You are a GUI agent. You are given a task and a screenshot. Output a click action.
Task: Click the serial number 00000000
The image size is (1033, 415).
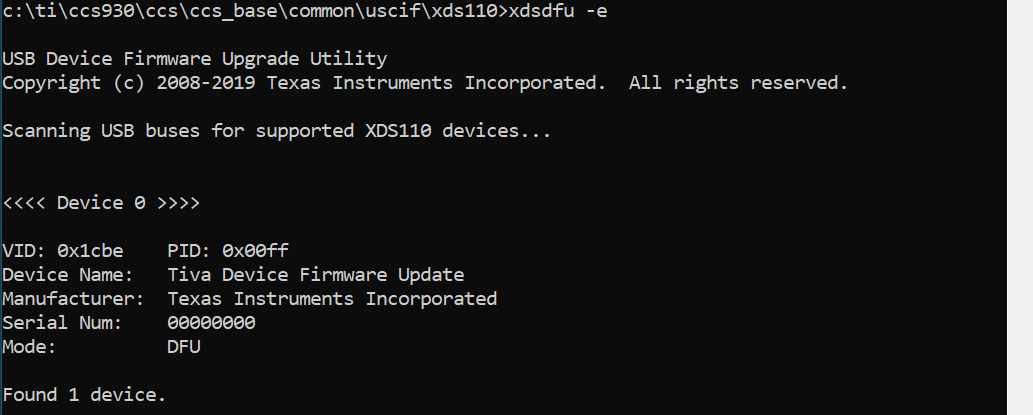click(x=211, y=322)
